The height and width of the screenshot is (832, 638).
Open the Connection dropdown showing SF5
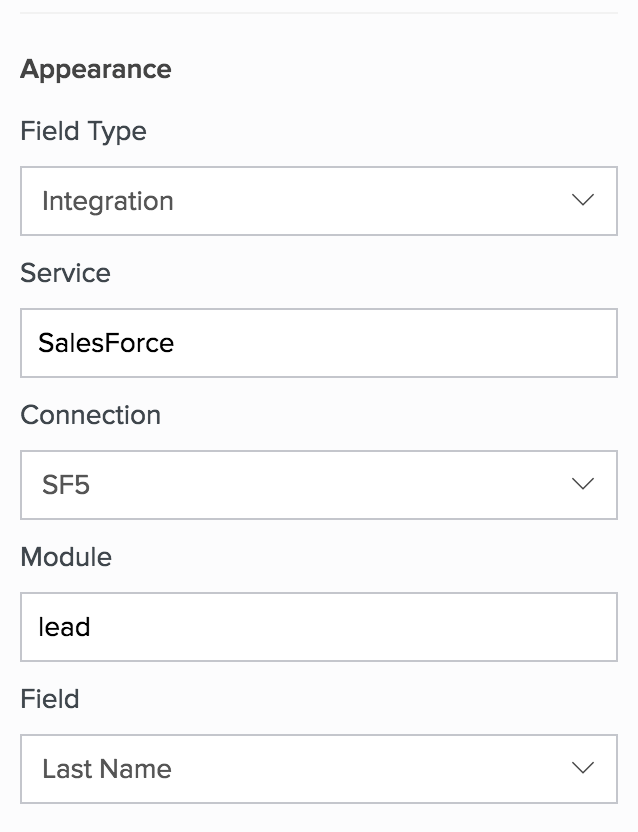pos(318,485)
